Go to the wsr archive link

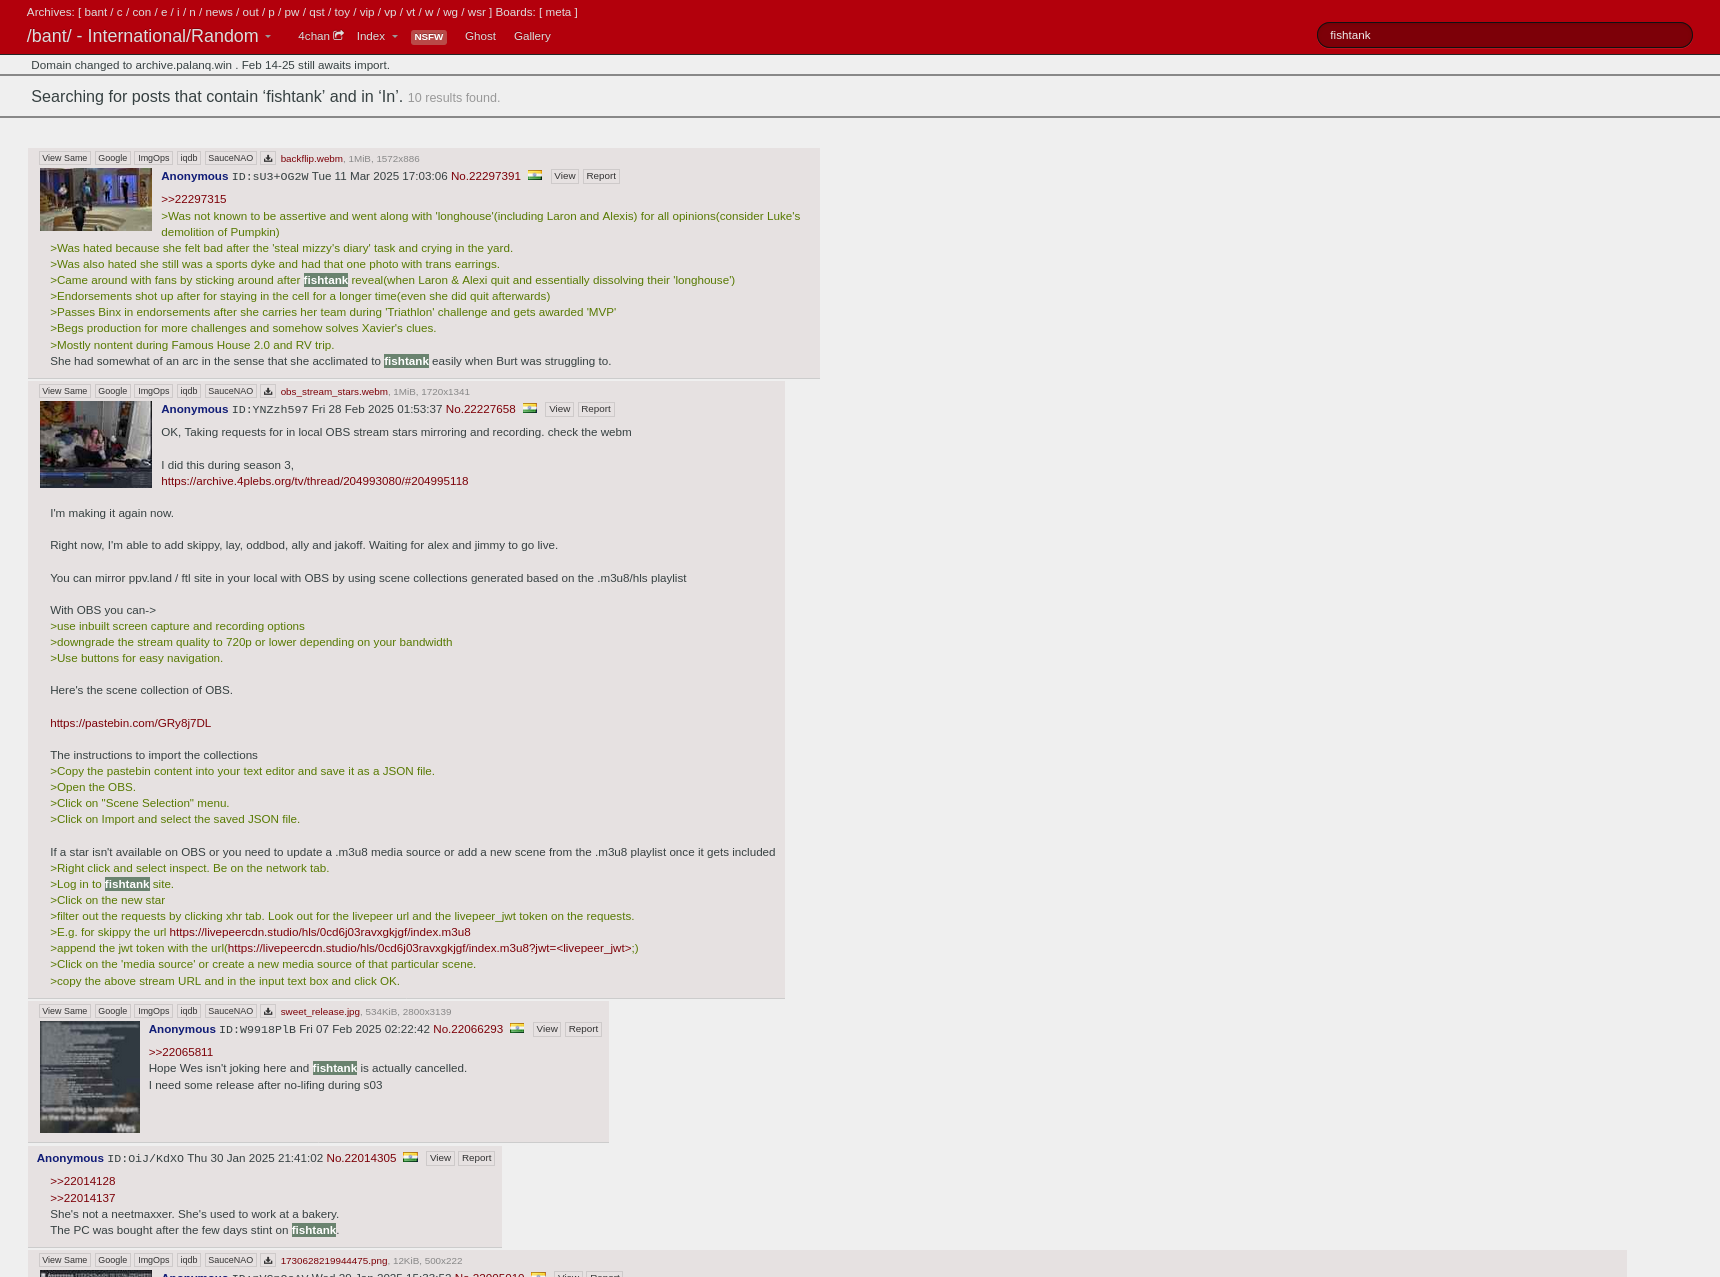coord(477,12)
